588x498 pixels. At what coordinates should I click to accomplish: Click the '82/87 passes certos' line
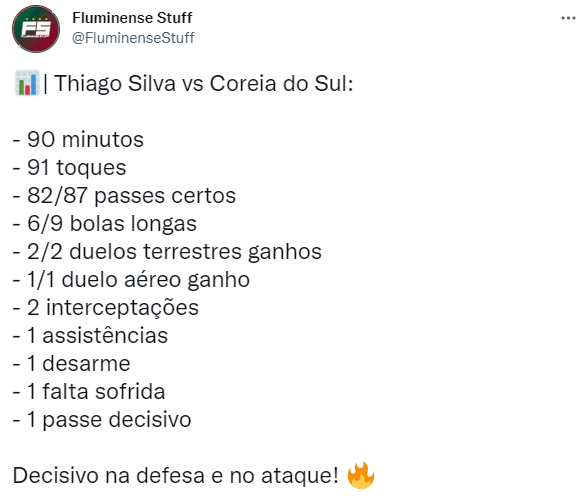[124, 195]
